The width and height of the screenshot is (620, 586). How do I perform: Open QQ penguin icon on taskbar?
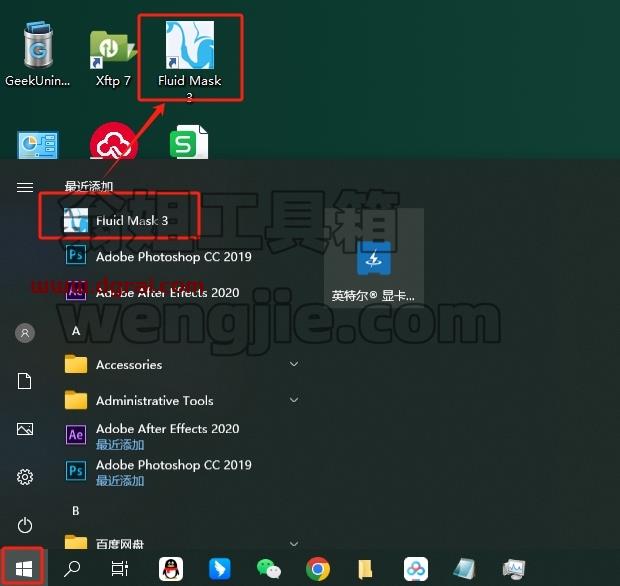pos(171,569)
